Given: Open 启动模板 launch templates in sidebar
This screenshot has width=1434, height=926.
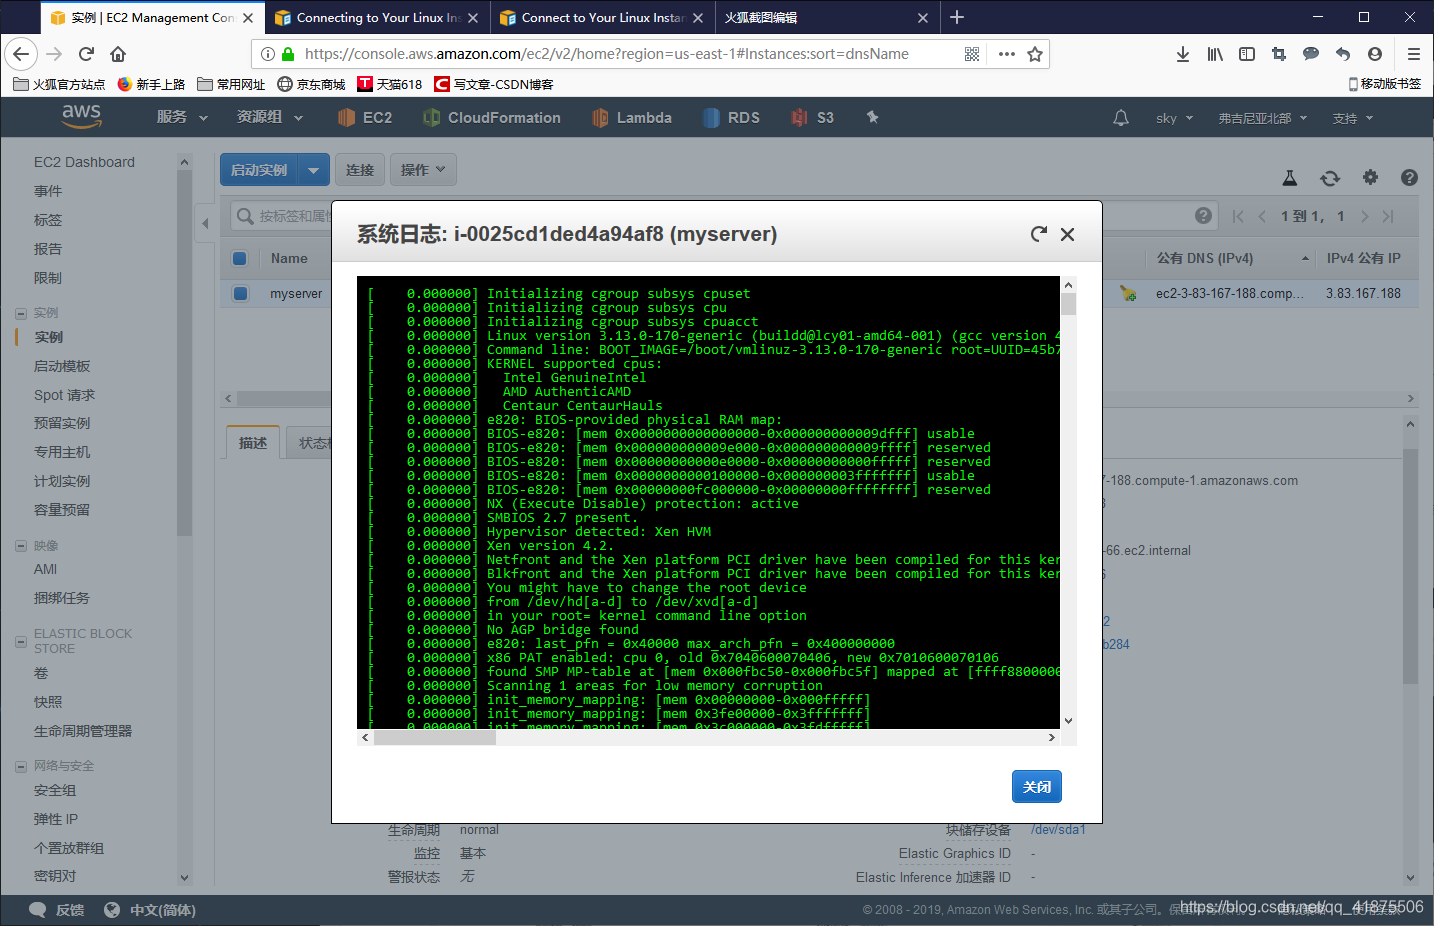Looking at the screenshot, I should tap(62, 366).
